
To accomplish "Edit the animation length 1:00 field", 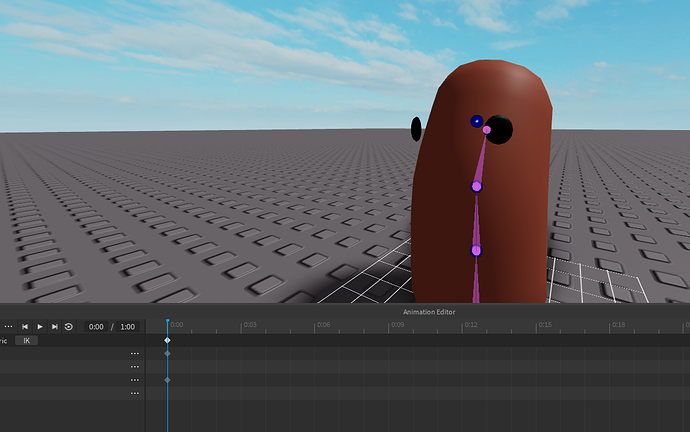I will pyautogui.click(x=127, y=327).
